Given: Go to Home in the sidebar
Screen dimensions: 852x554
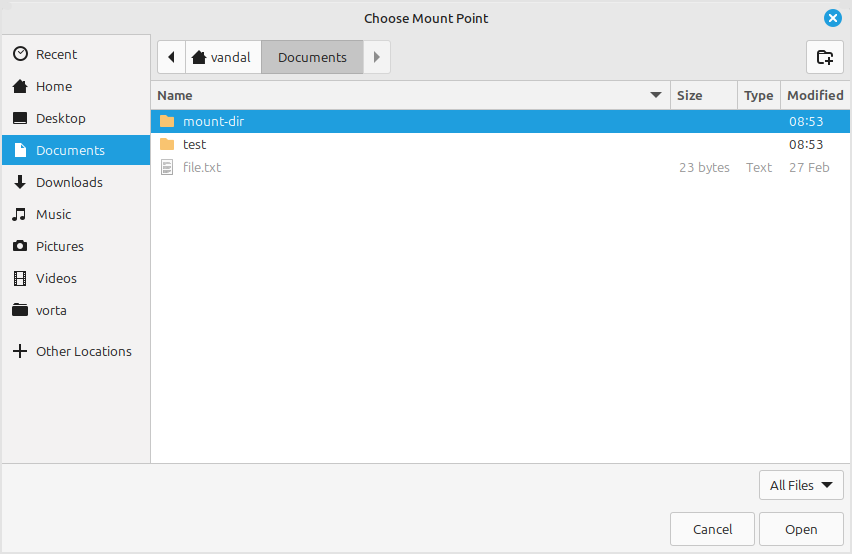Looking at the screenshot, I should pyautogui.click(x=54, y=86).
